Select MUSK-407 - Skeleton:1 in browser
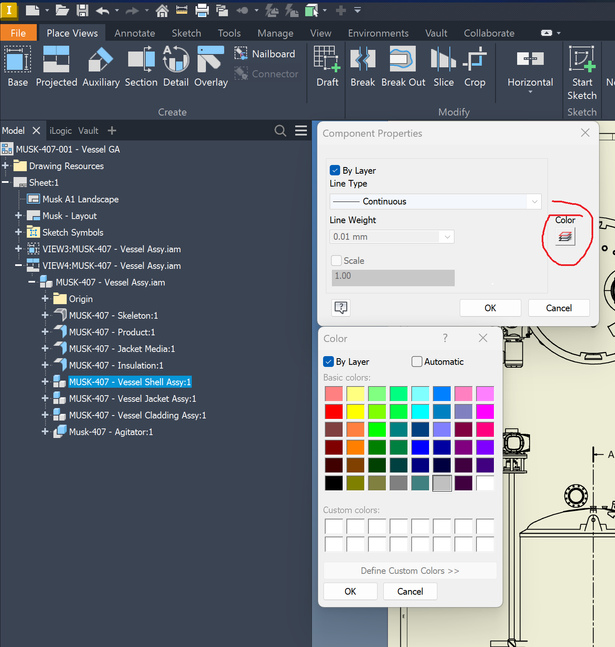Viewport: 615px width, 647px height. click(x=114, y=315)
